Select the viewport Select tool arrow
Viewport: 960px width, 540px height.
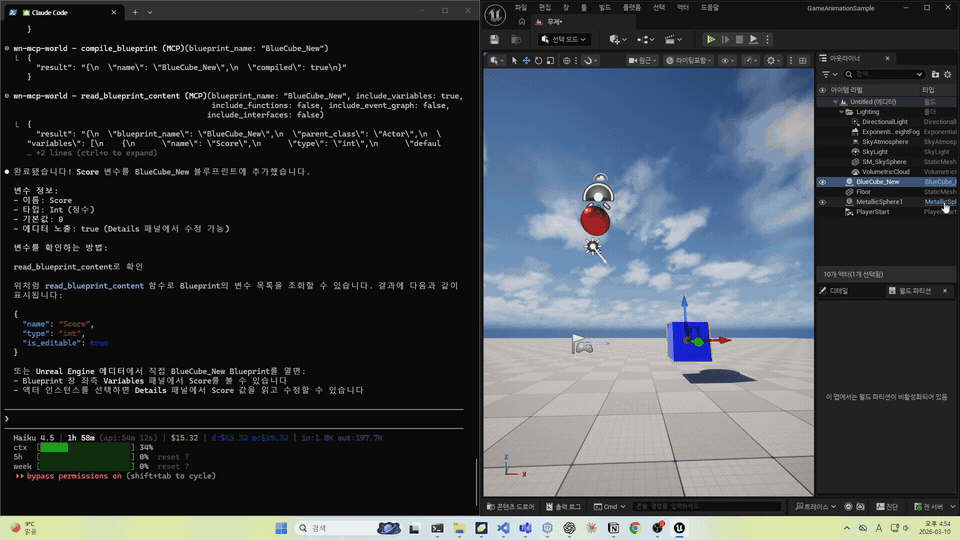pyautogui.click(x=514, y=61)
